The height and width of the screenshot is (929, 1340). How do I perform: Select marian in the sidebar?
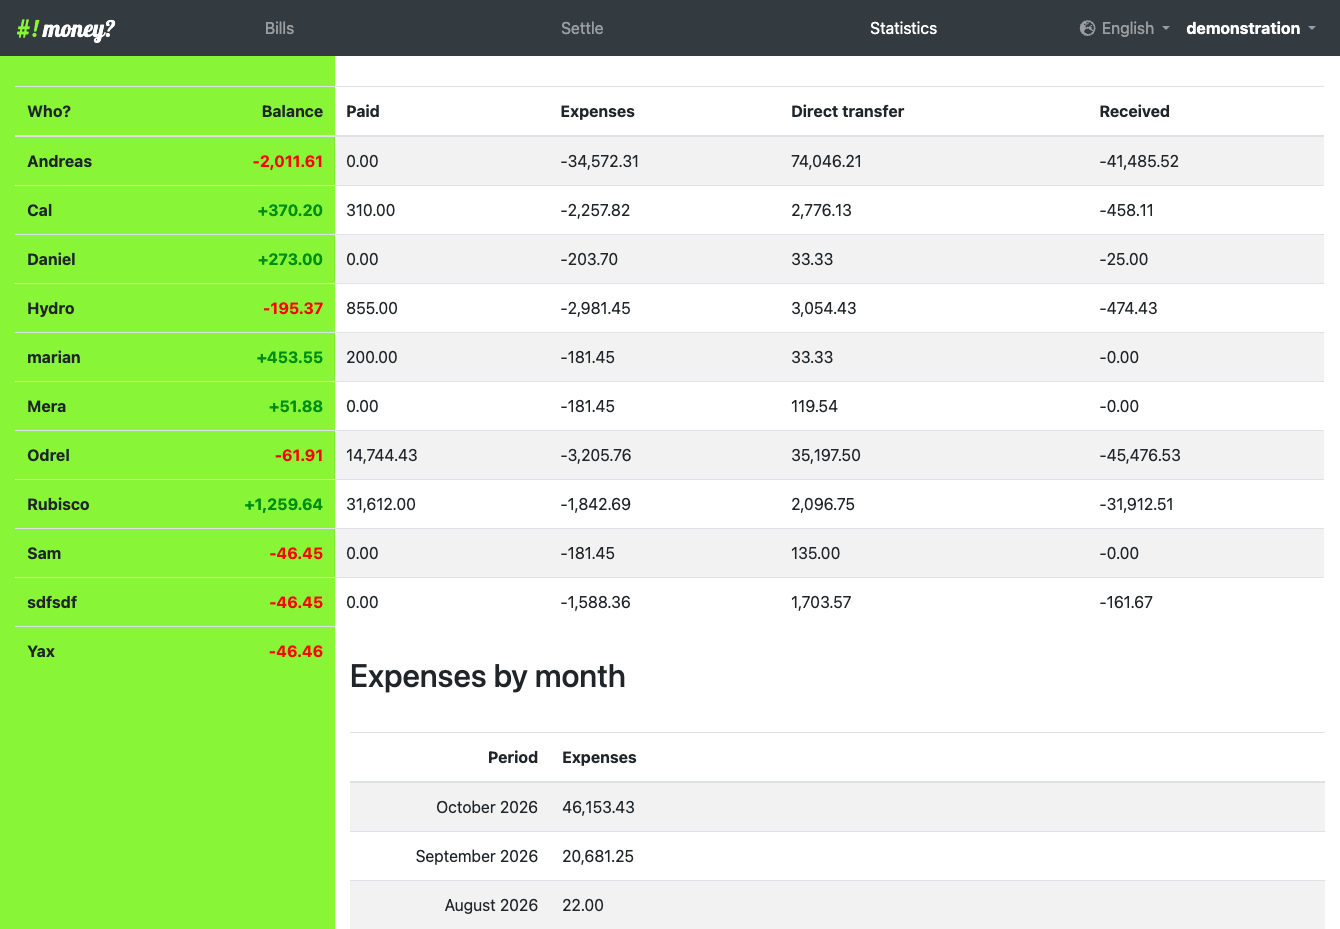tap(53, 357)
